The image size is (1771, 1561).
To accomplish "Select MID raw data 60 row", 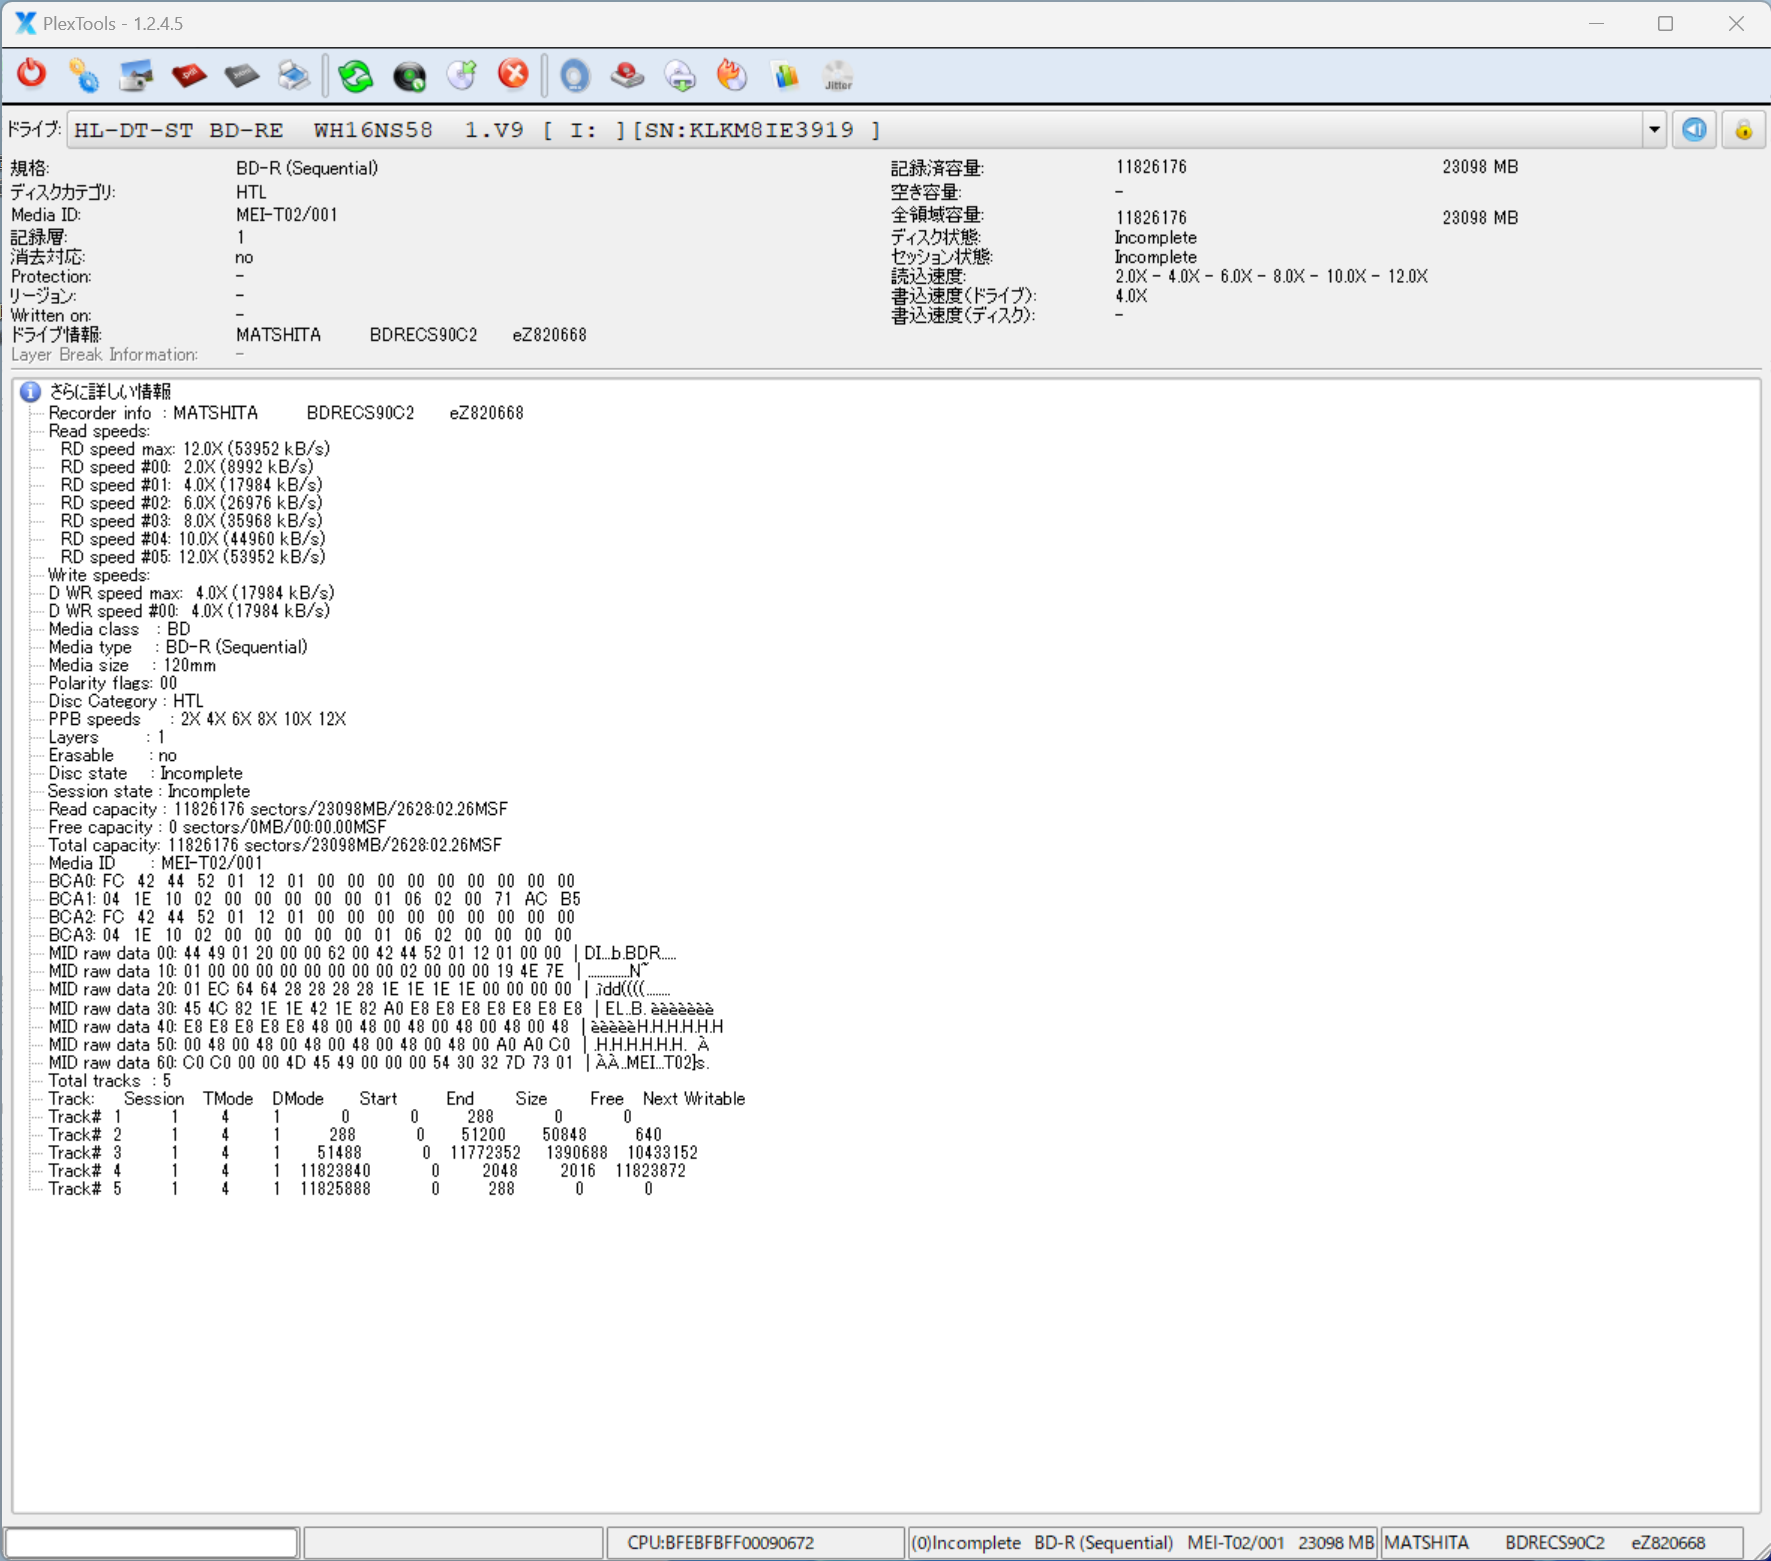I will (x=379, y=1063).
